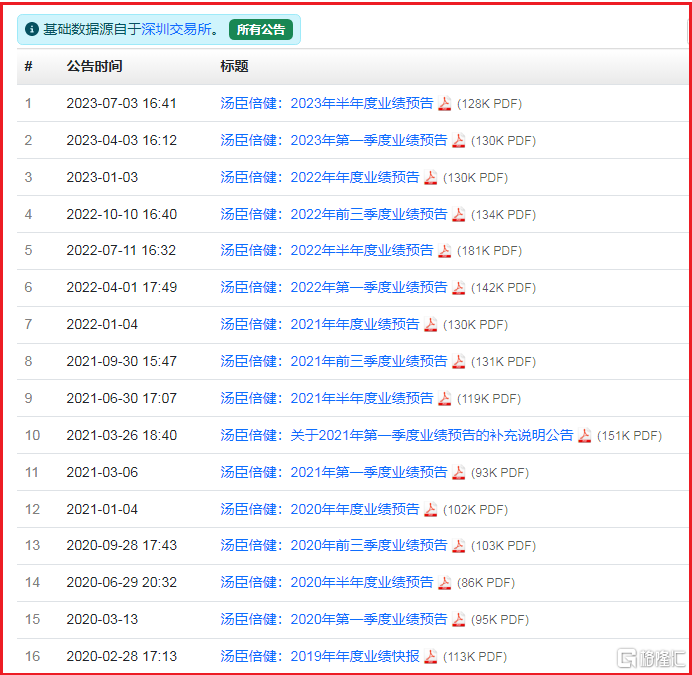Select the date 2021-03-06
The image size is (692, 675).
[102, 474]
